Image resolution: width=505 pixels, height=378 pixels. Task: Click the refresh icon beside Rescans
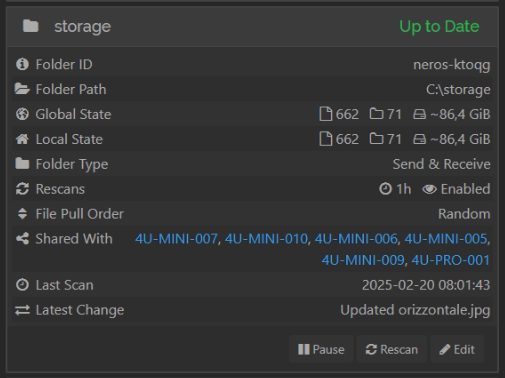tap(22, 189)
